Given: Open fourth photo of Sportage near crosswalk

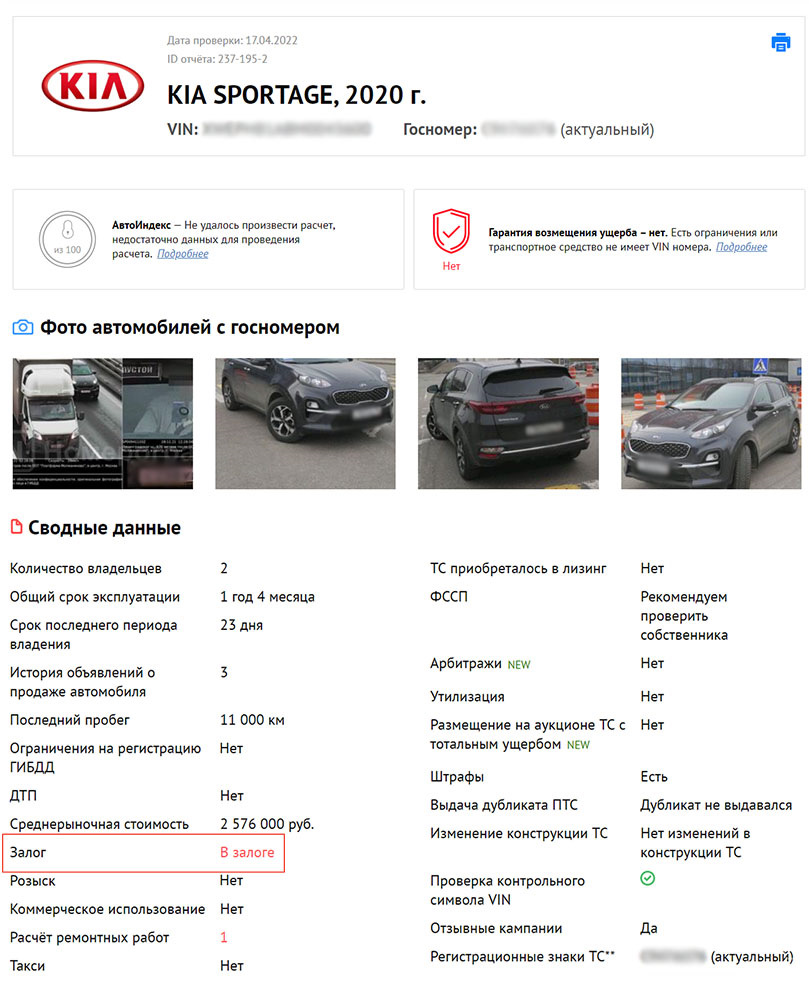Looking at the screenshot, I should (711, 424).
